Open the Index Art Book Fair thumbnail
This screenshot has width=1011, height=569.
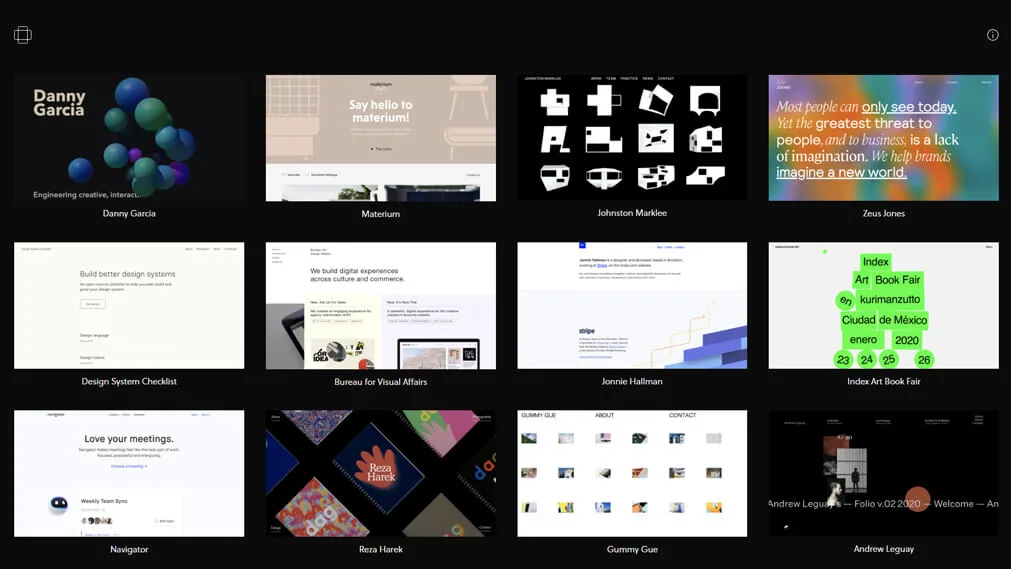pos(883,306)
